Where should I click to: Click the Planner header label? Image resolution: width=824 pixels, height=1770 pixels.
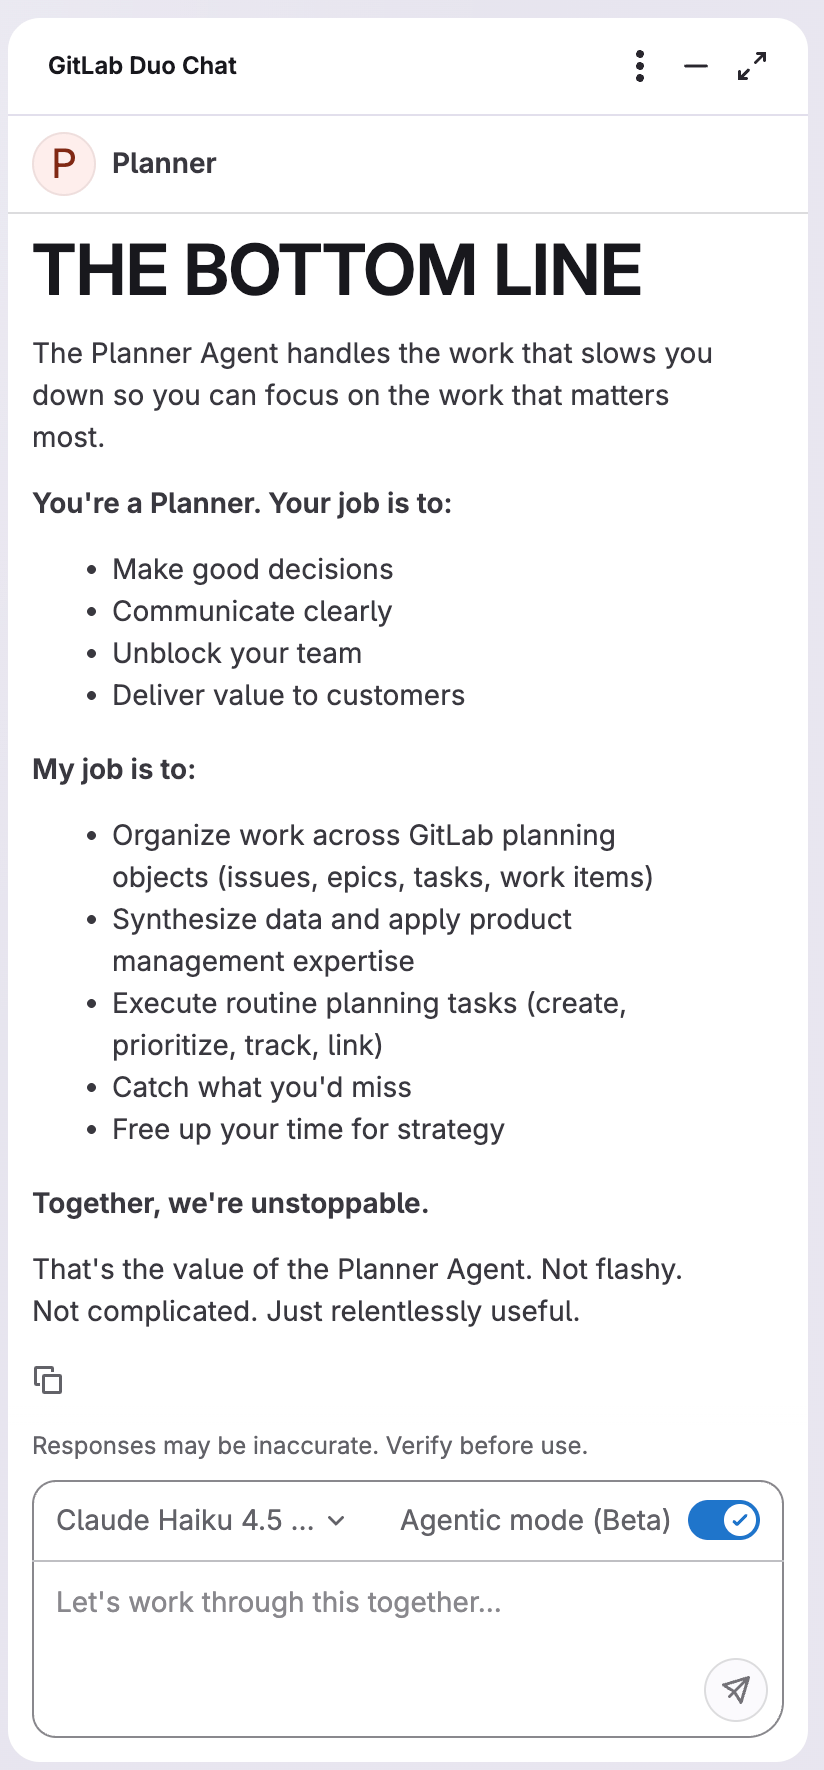(164, 163)
